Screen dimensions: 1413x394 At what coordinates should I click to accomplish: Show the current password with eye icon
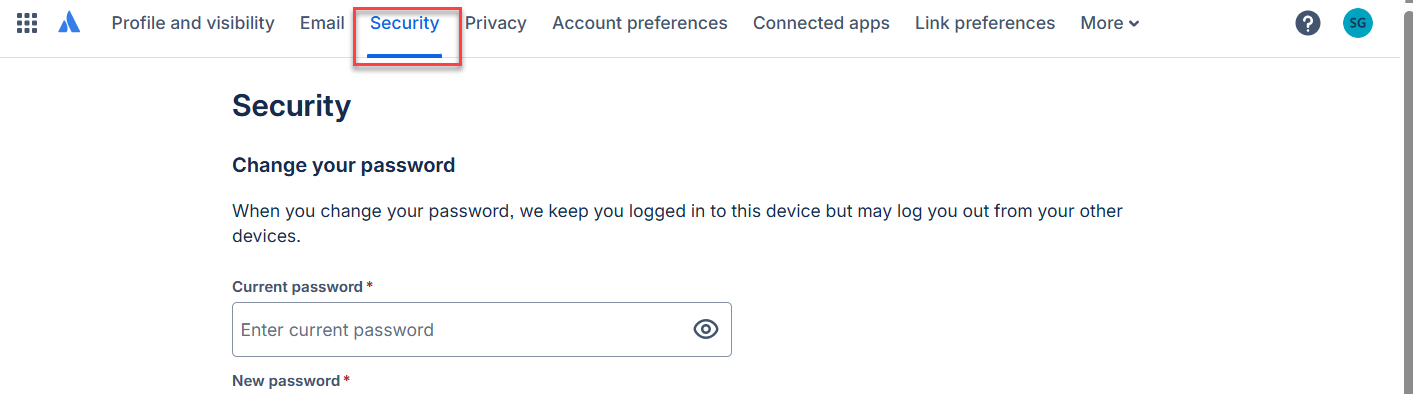[x=706, y=329]
